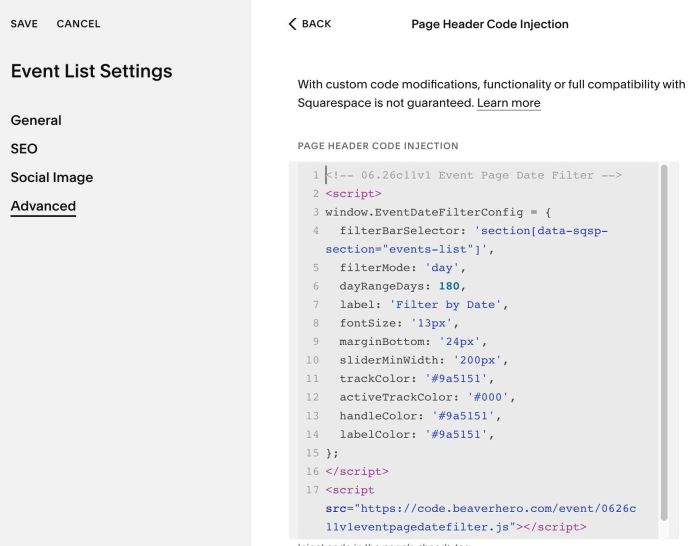Open the General settings tab

[36, 121]
